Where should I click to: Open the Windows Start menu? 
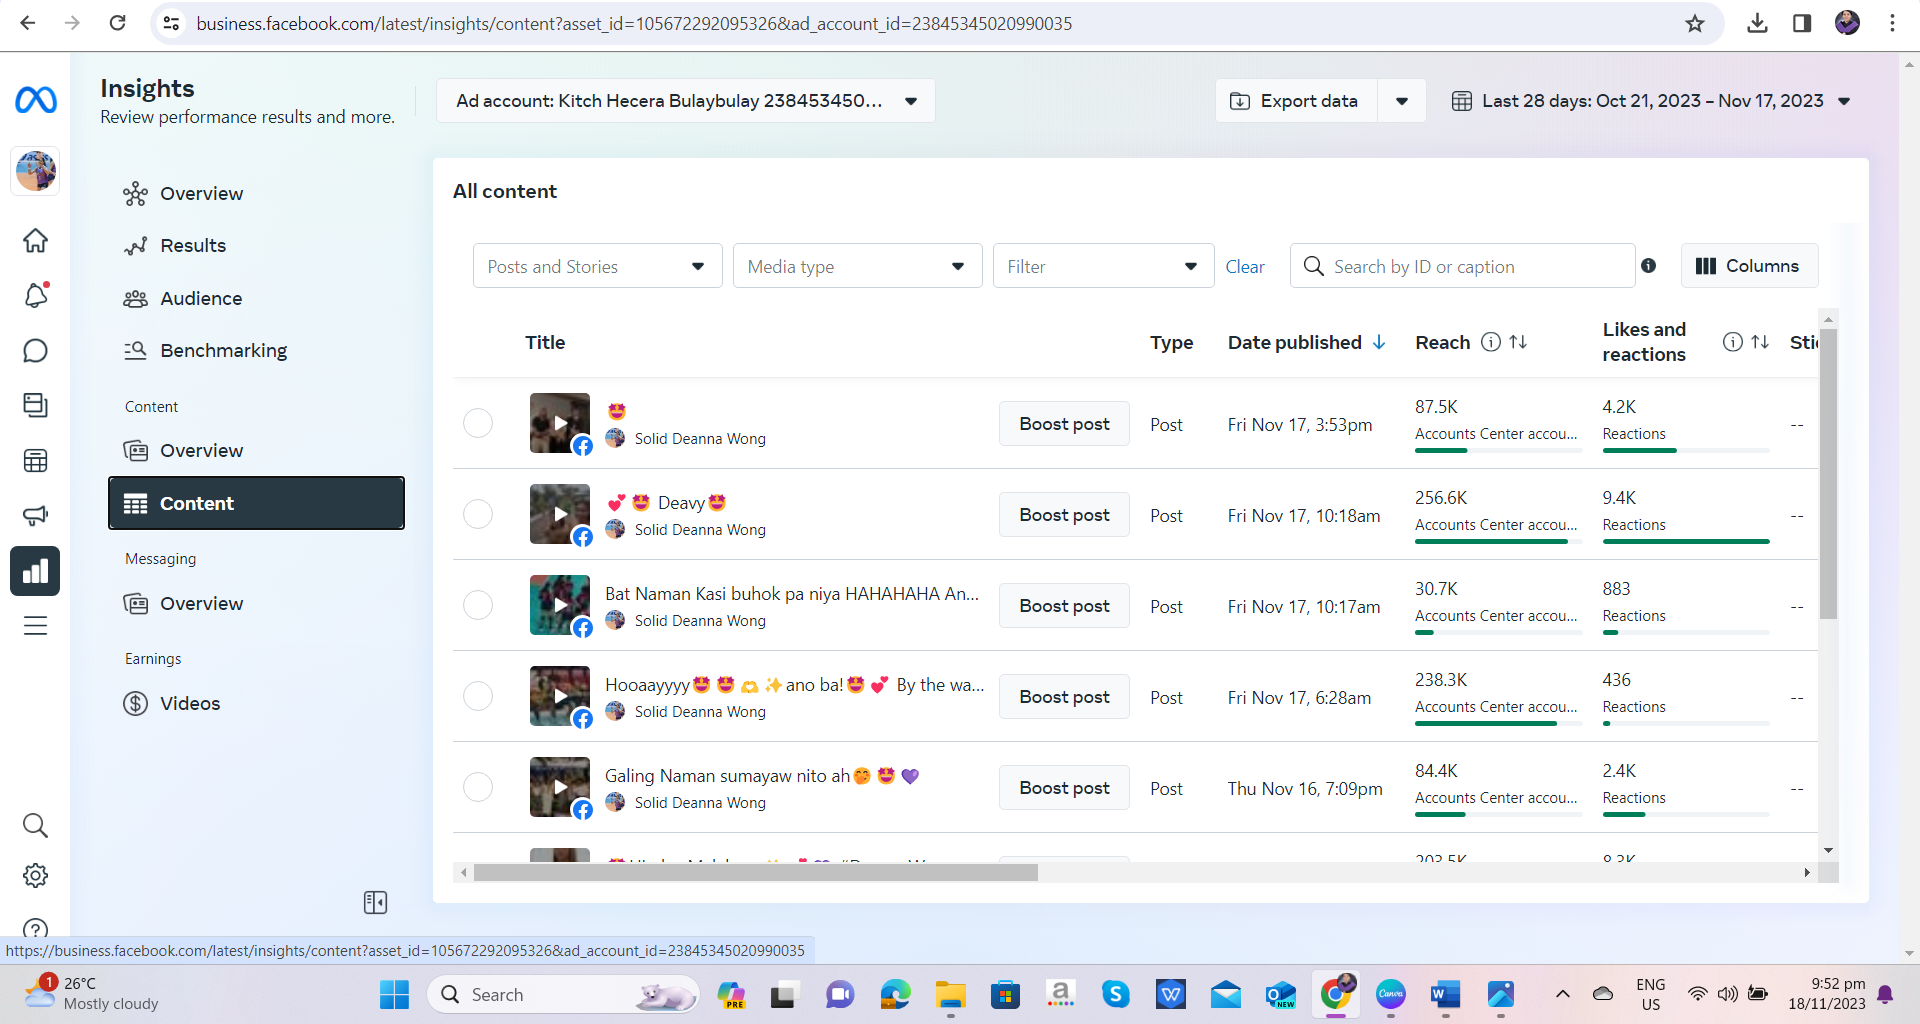[x=394, y=995]
